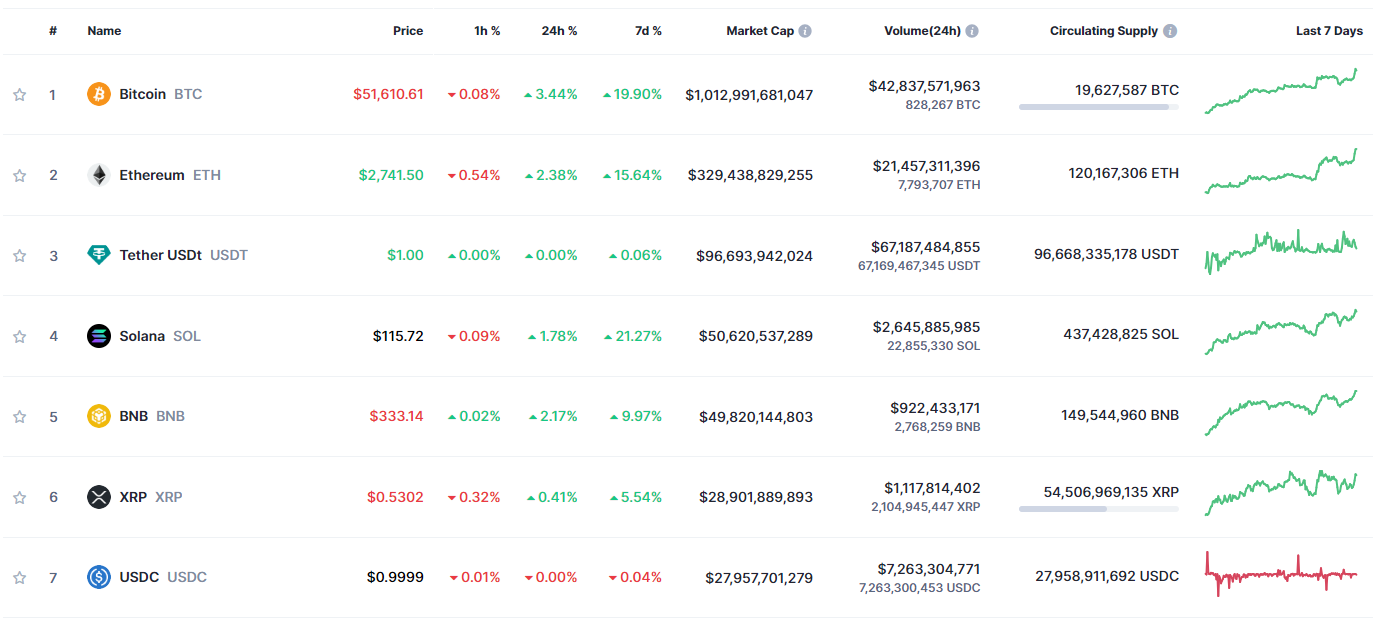Click Tether volume $67,187,484,855

tap(926, 247)
